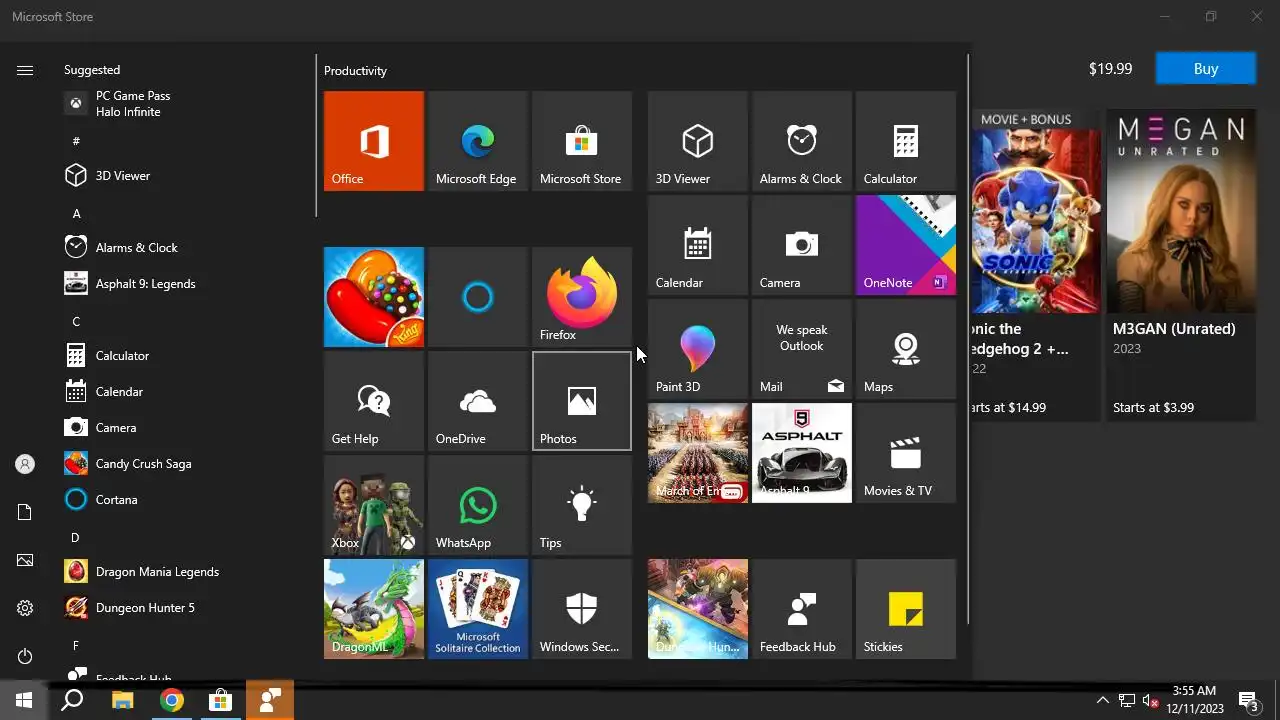Open the Mail tile
Screen dimensions: 1280x720
(x=802, y=349)
